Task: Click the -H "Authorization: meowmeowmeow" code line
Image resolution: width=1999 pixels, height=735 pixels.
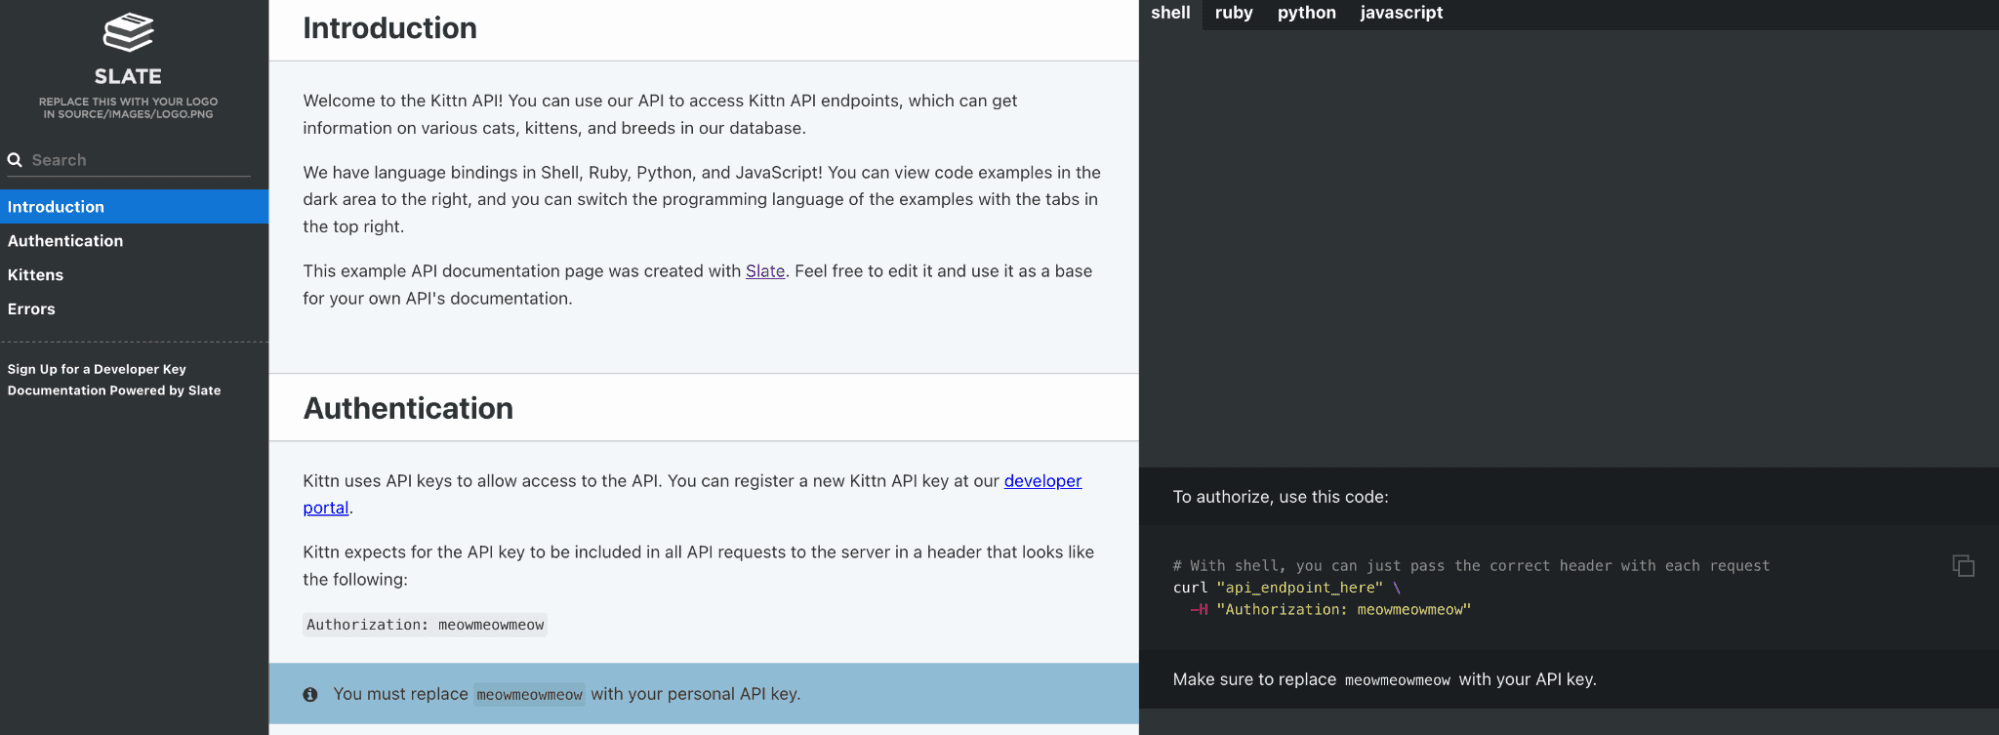Action: (1330, 610)
